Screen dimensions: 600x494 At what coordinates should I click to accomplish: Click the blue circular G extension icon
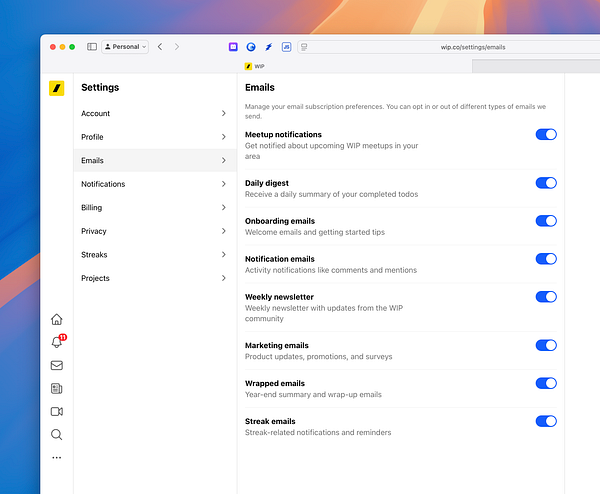[251, 47]
